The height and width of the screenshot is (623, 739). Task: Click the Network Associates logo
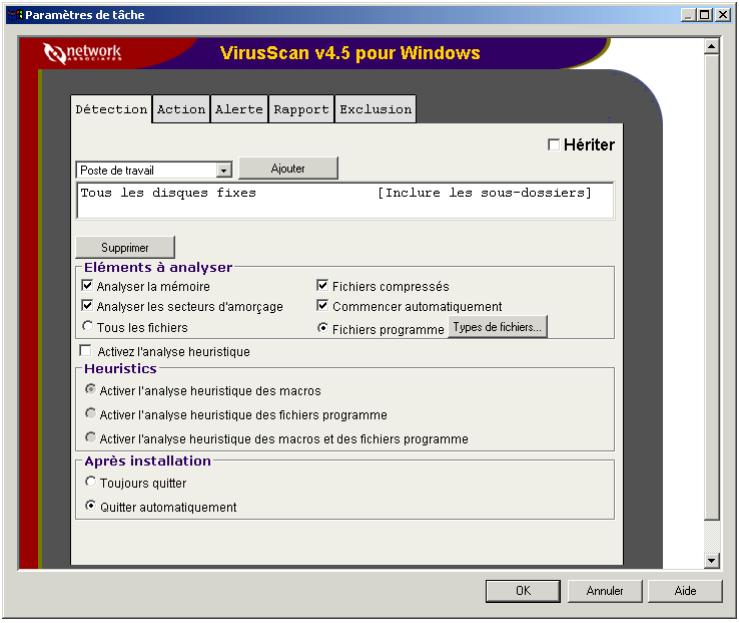(82, 53)
